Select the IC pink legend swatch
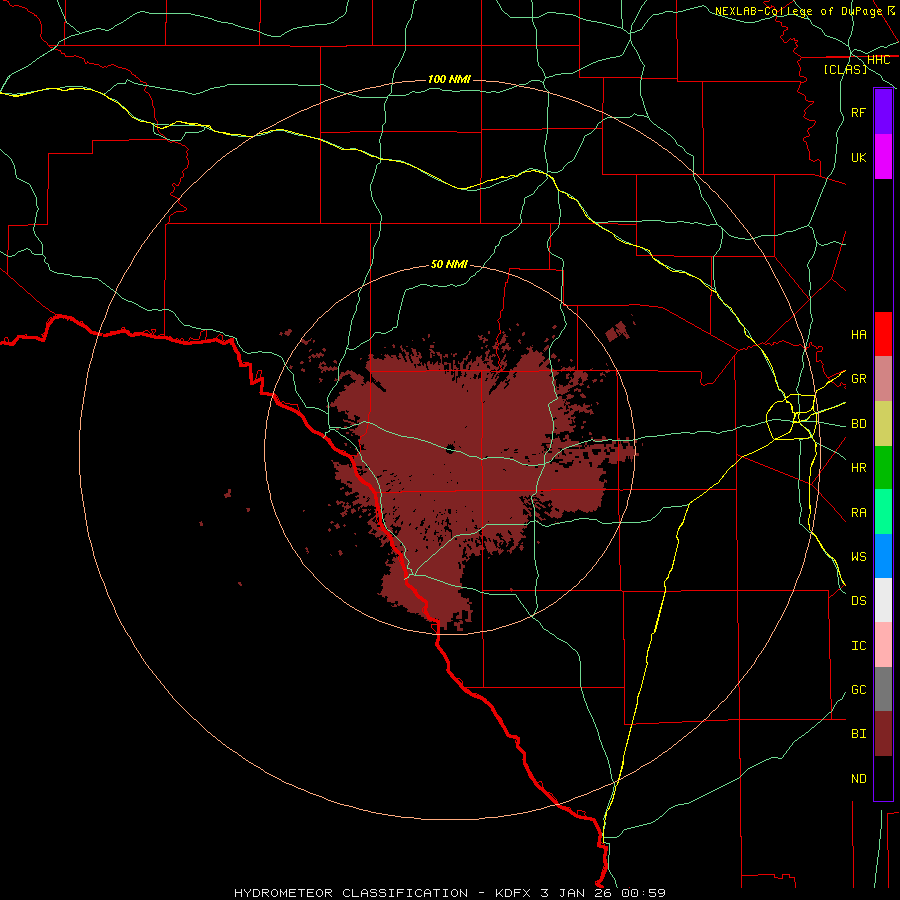This screenshot has height=900, width=900. pos(883,645)
